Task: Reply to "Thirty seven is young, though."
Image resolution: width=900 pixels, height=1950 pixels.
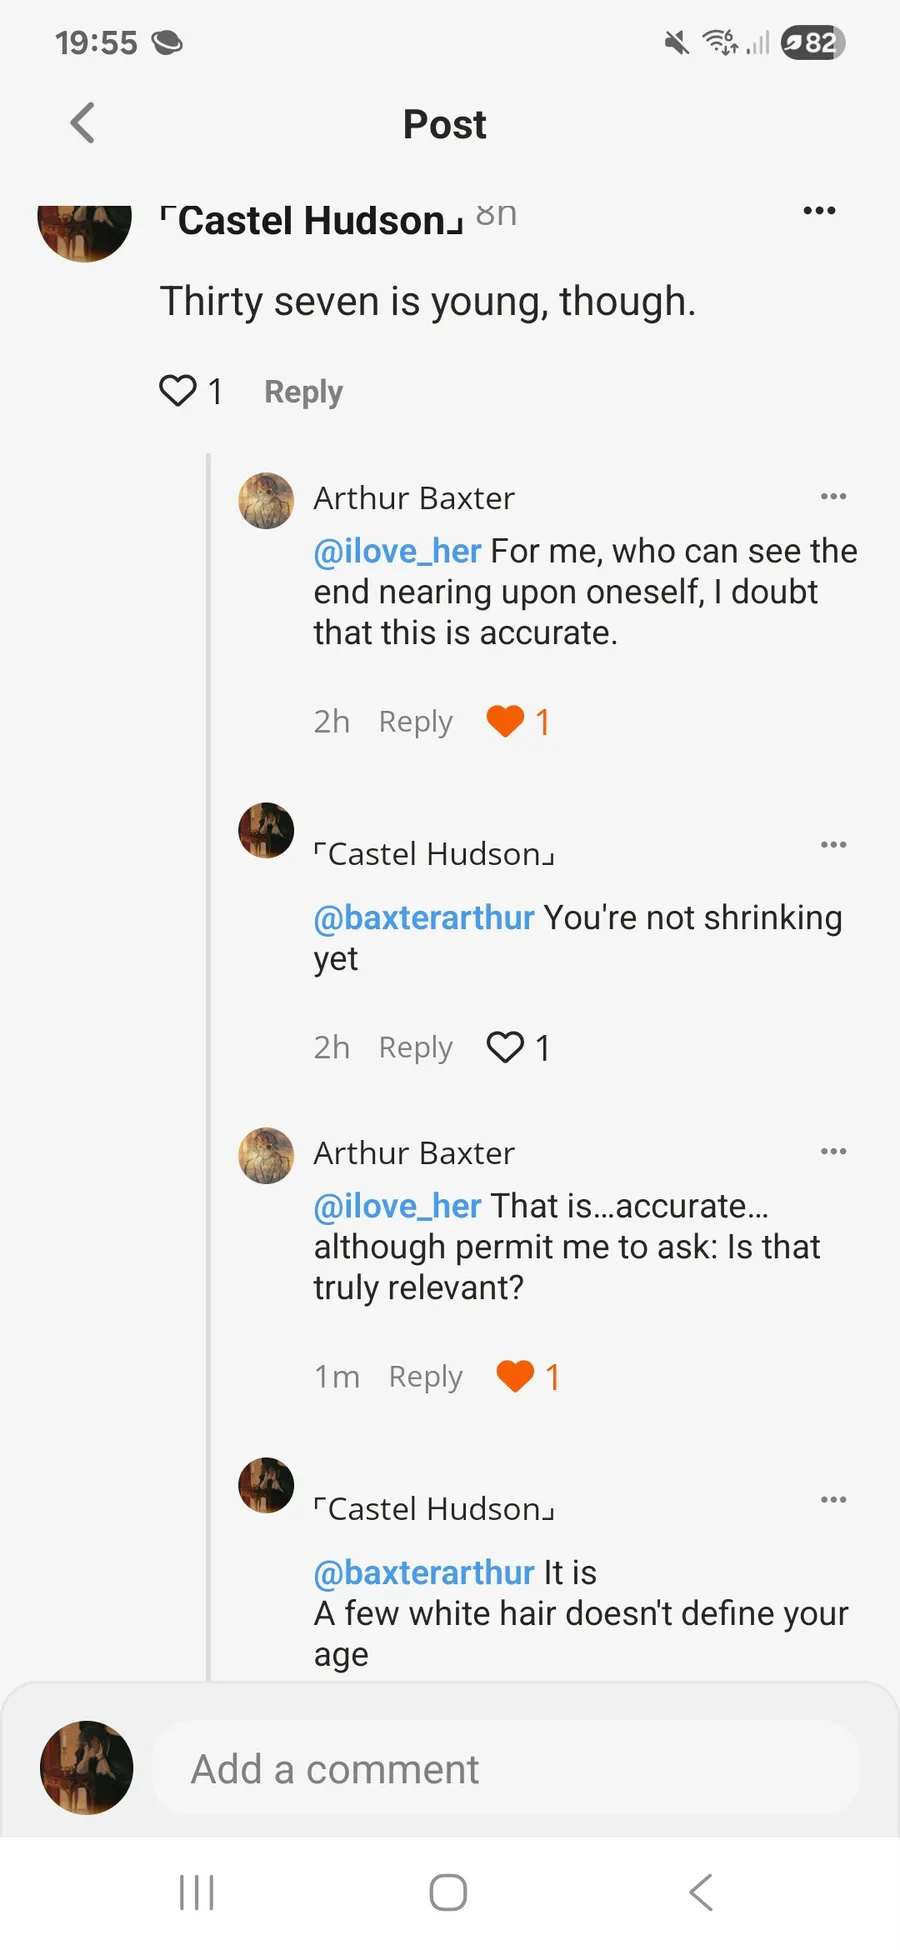Action: 303,392
